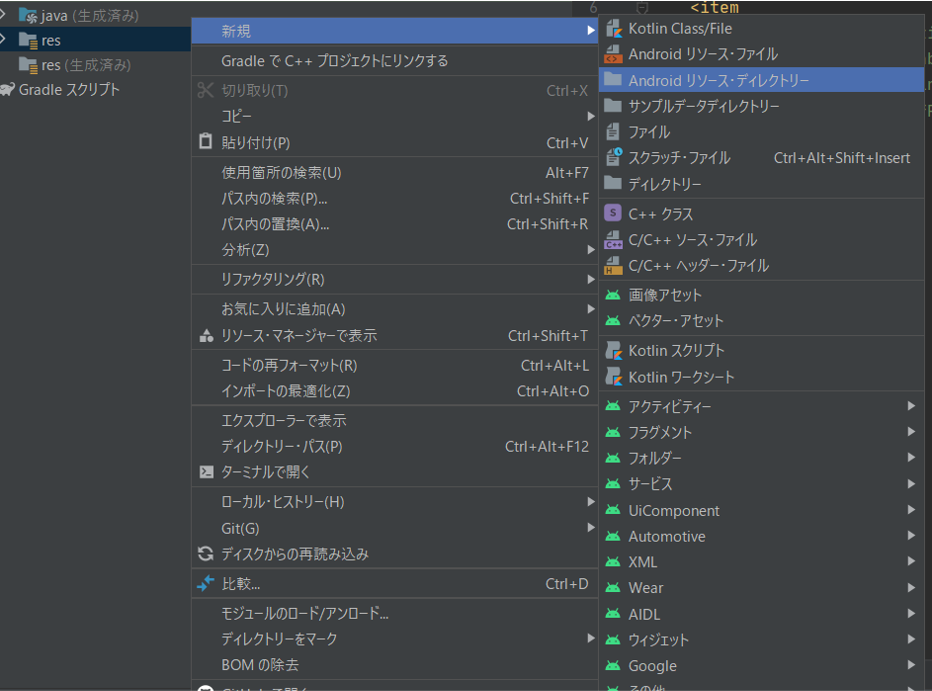Expand the UiComponent submenu arrow
Viewport: 932px width, 691px height.
(911, 510)
